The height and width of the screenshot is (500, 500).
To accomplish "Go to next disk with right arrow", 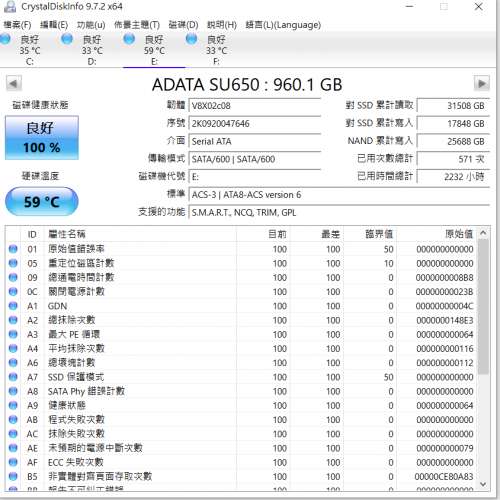I will coord(482,83).
